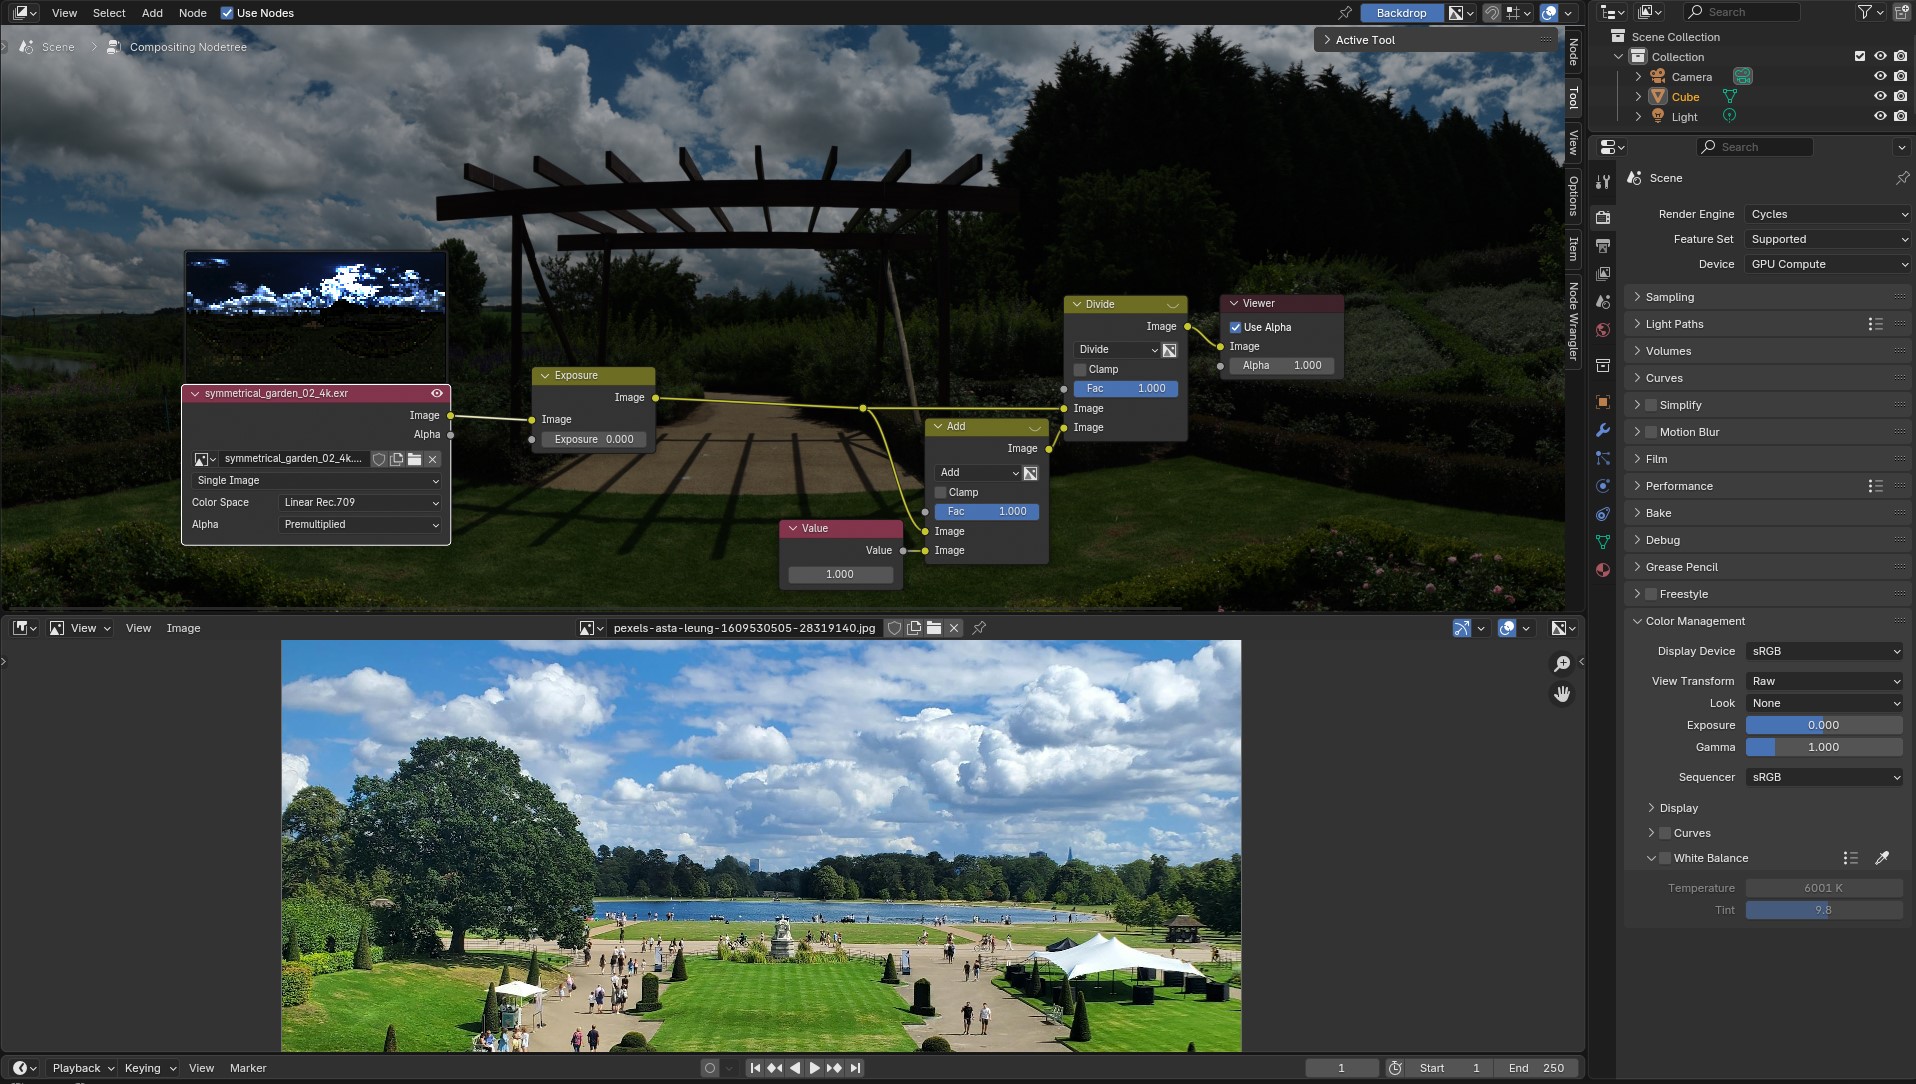Click the Value node's 1.000 field
The height and width of the screenshot is (1084, 1916).
click(x=840, y=574)
